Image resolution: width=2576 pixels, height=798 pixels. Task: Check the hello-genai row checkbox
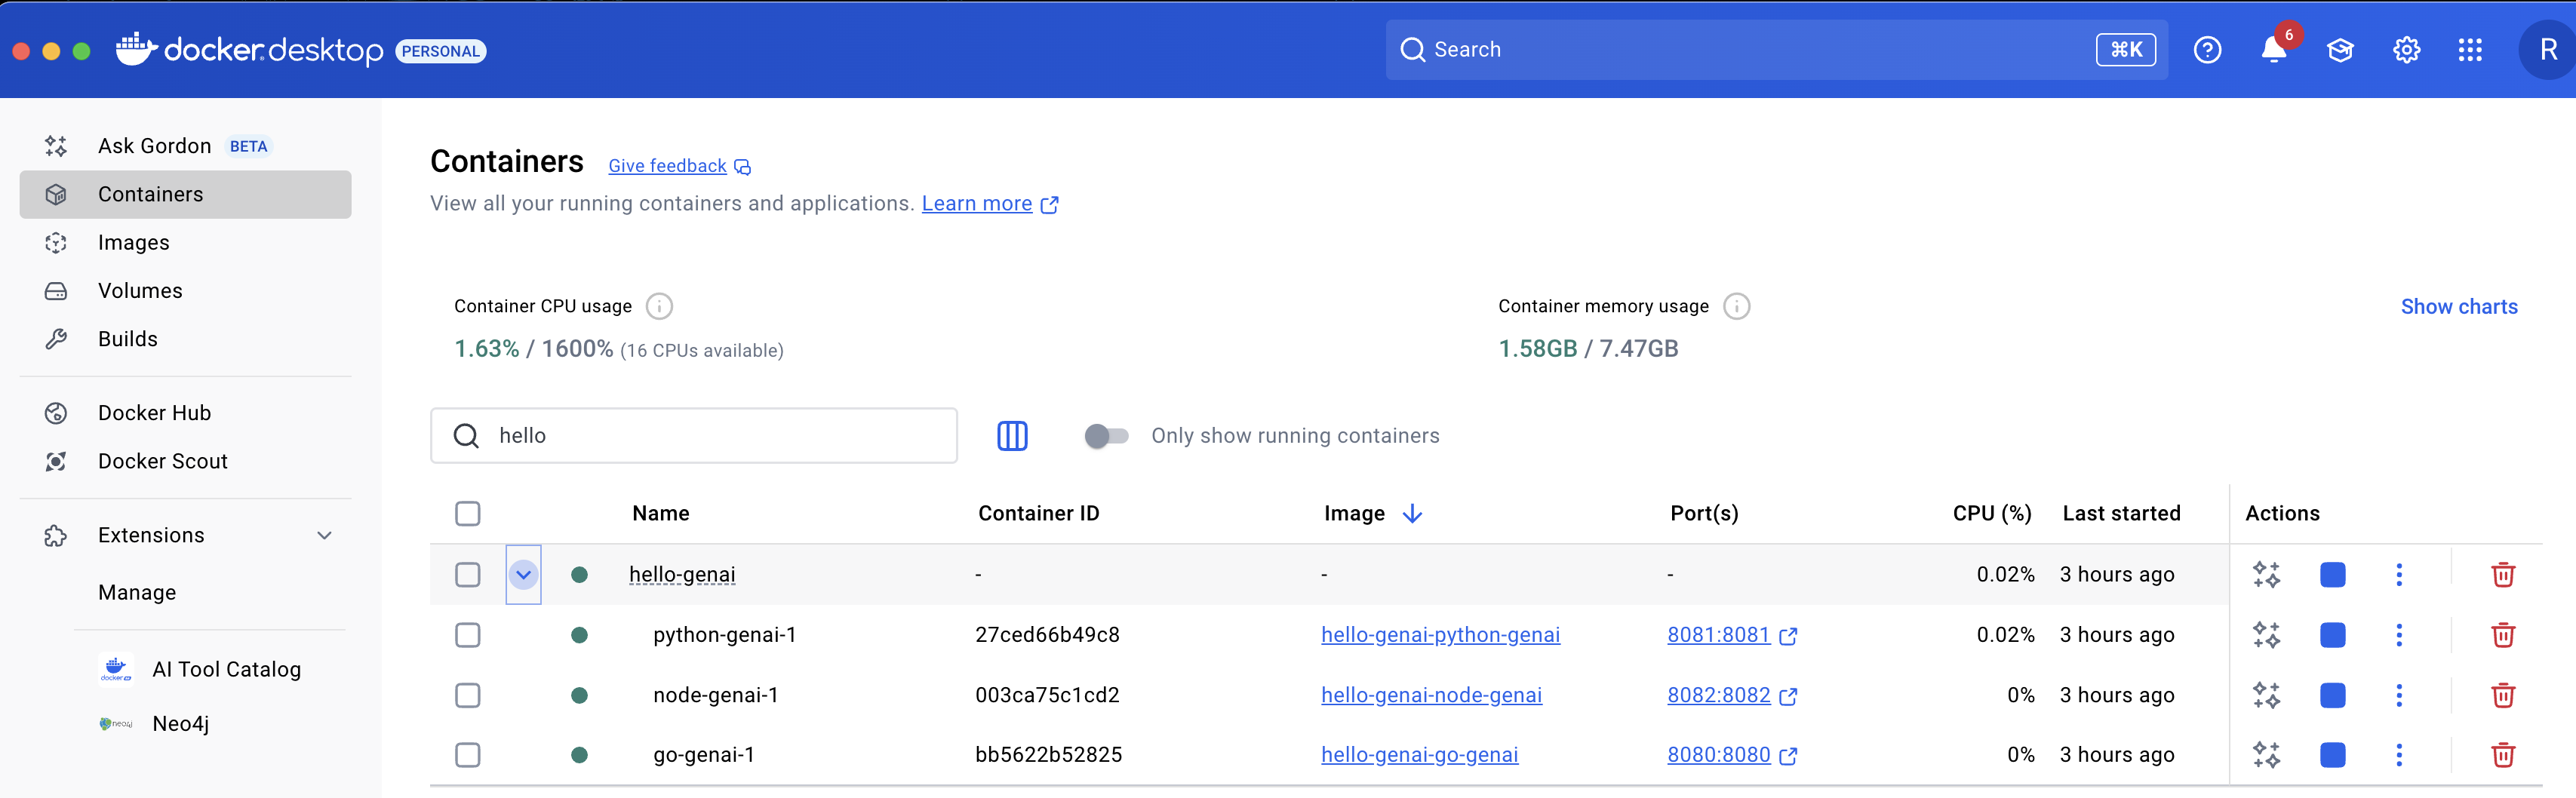(467, 575)
